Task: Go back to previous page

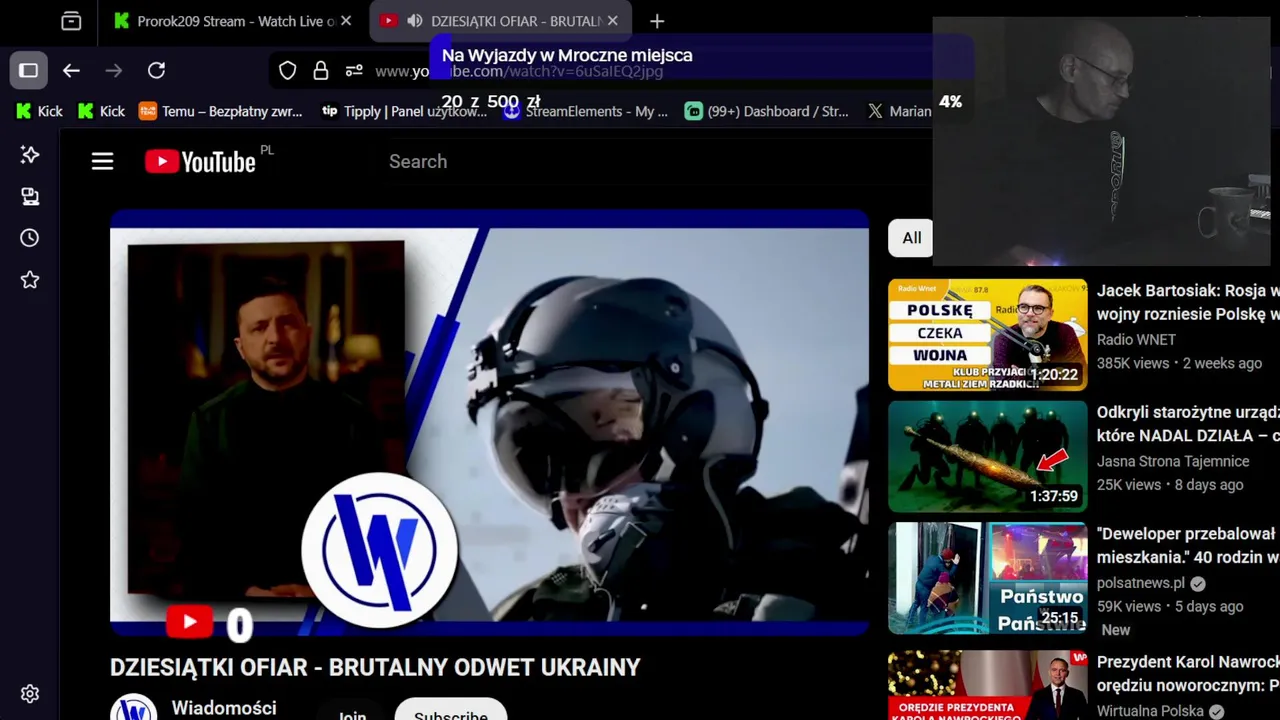Action: click(71, 70)
